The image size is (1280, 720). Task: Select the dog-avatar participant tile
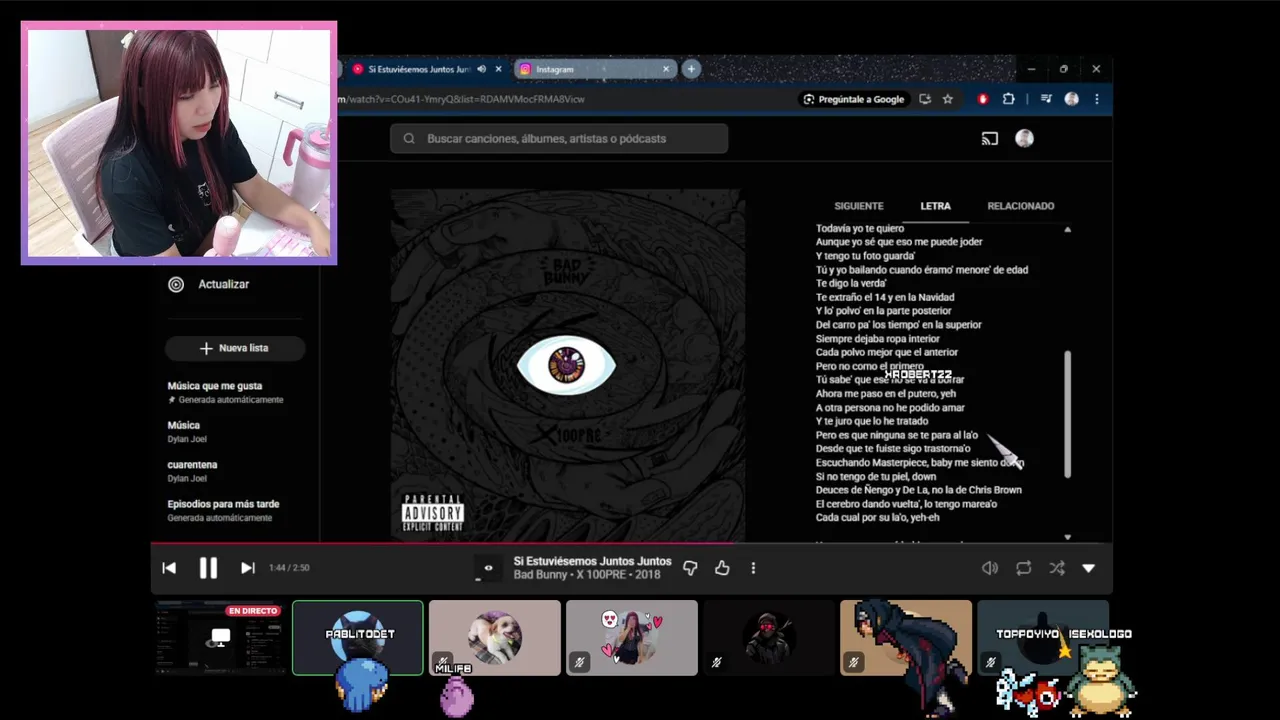495,637
